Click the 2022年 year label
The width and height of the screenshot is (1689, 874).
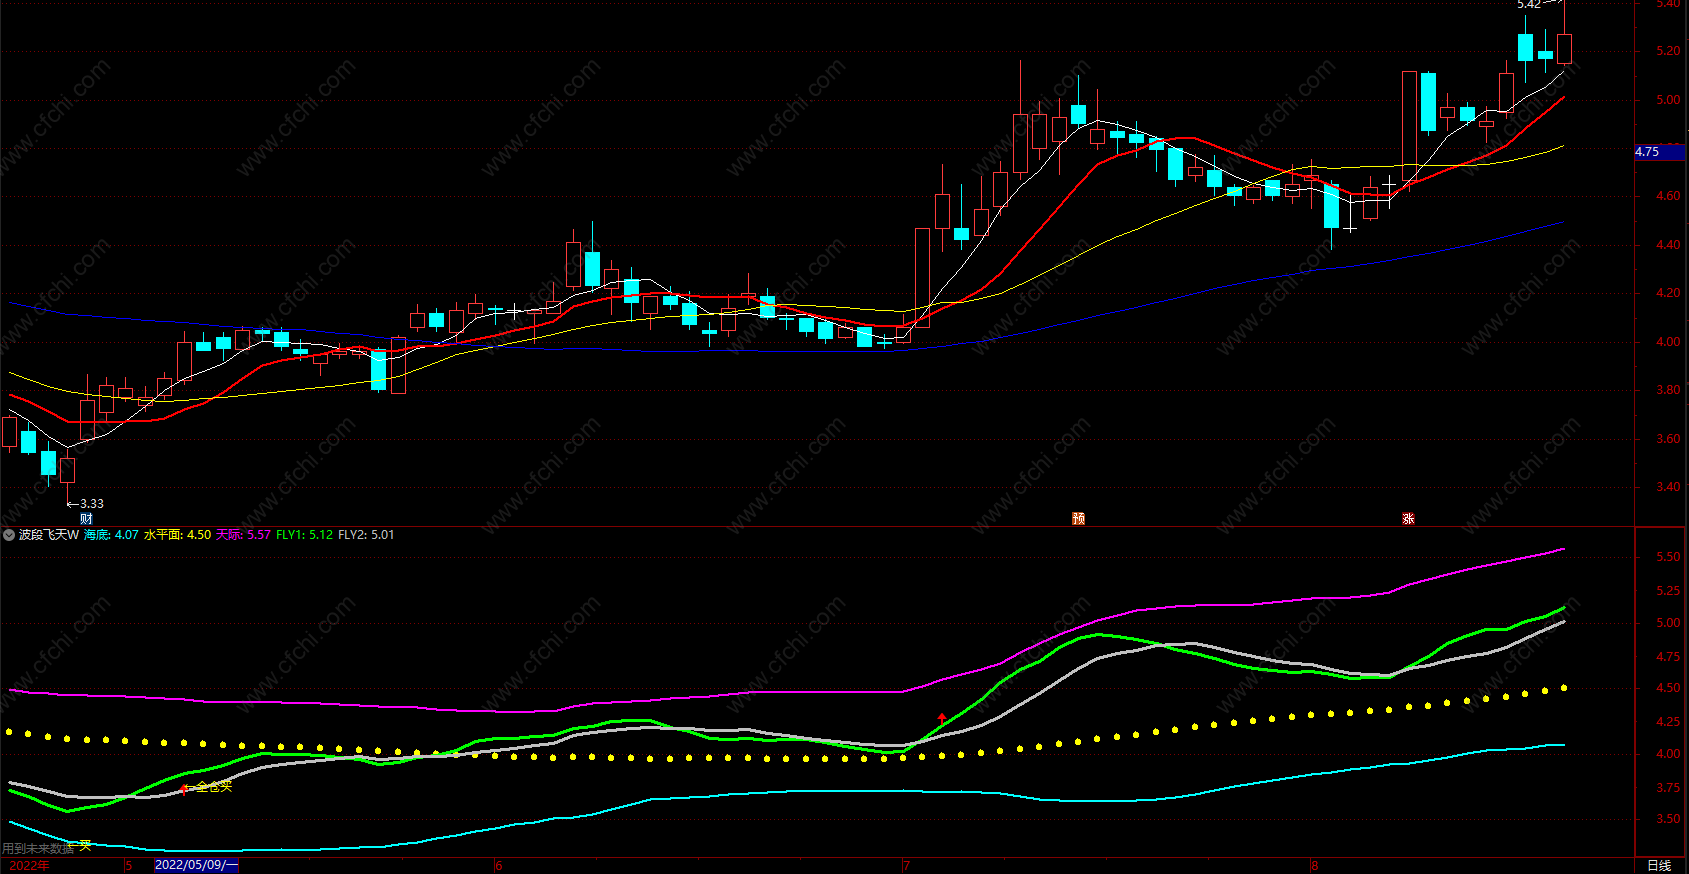(x=29, y=866)
